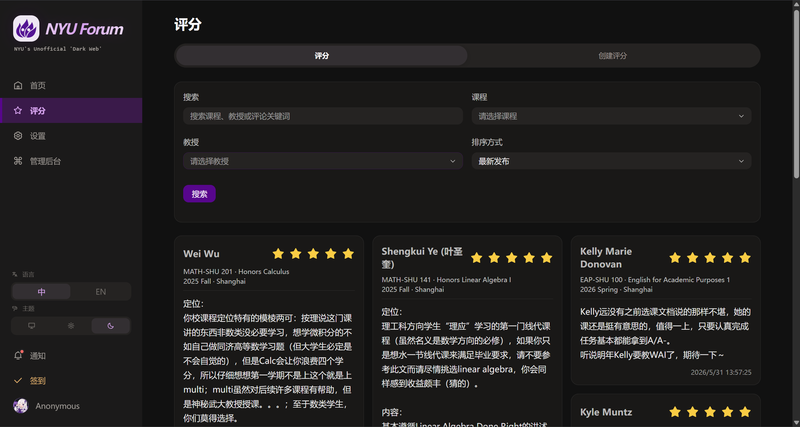
Task: Open the 管理后台 command icon
Action: [18, 161]
